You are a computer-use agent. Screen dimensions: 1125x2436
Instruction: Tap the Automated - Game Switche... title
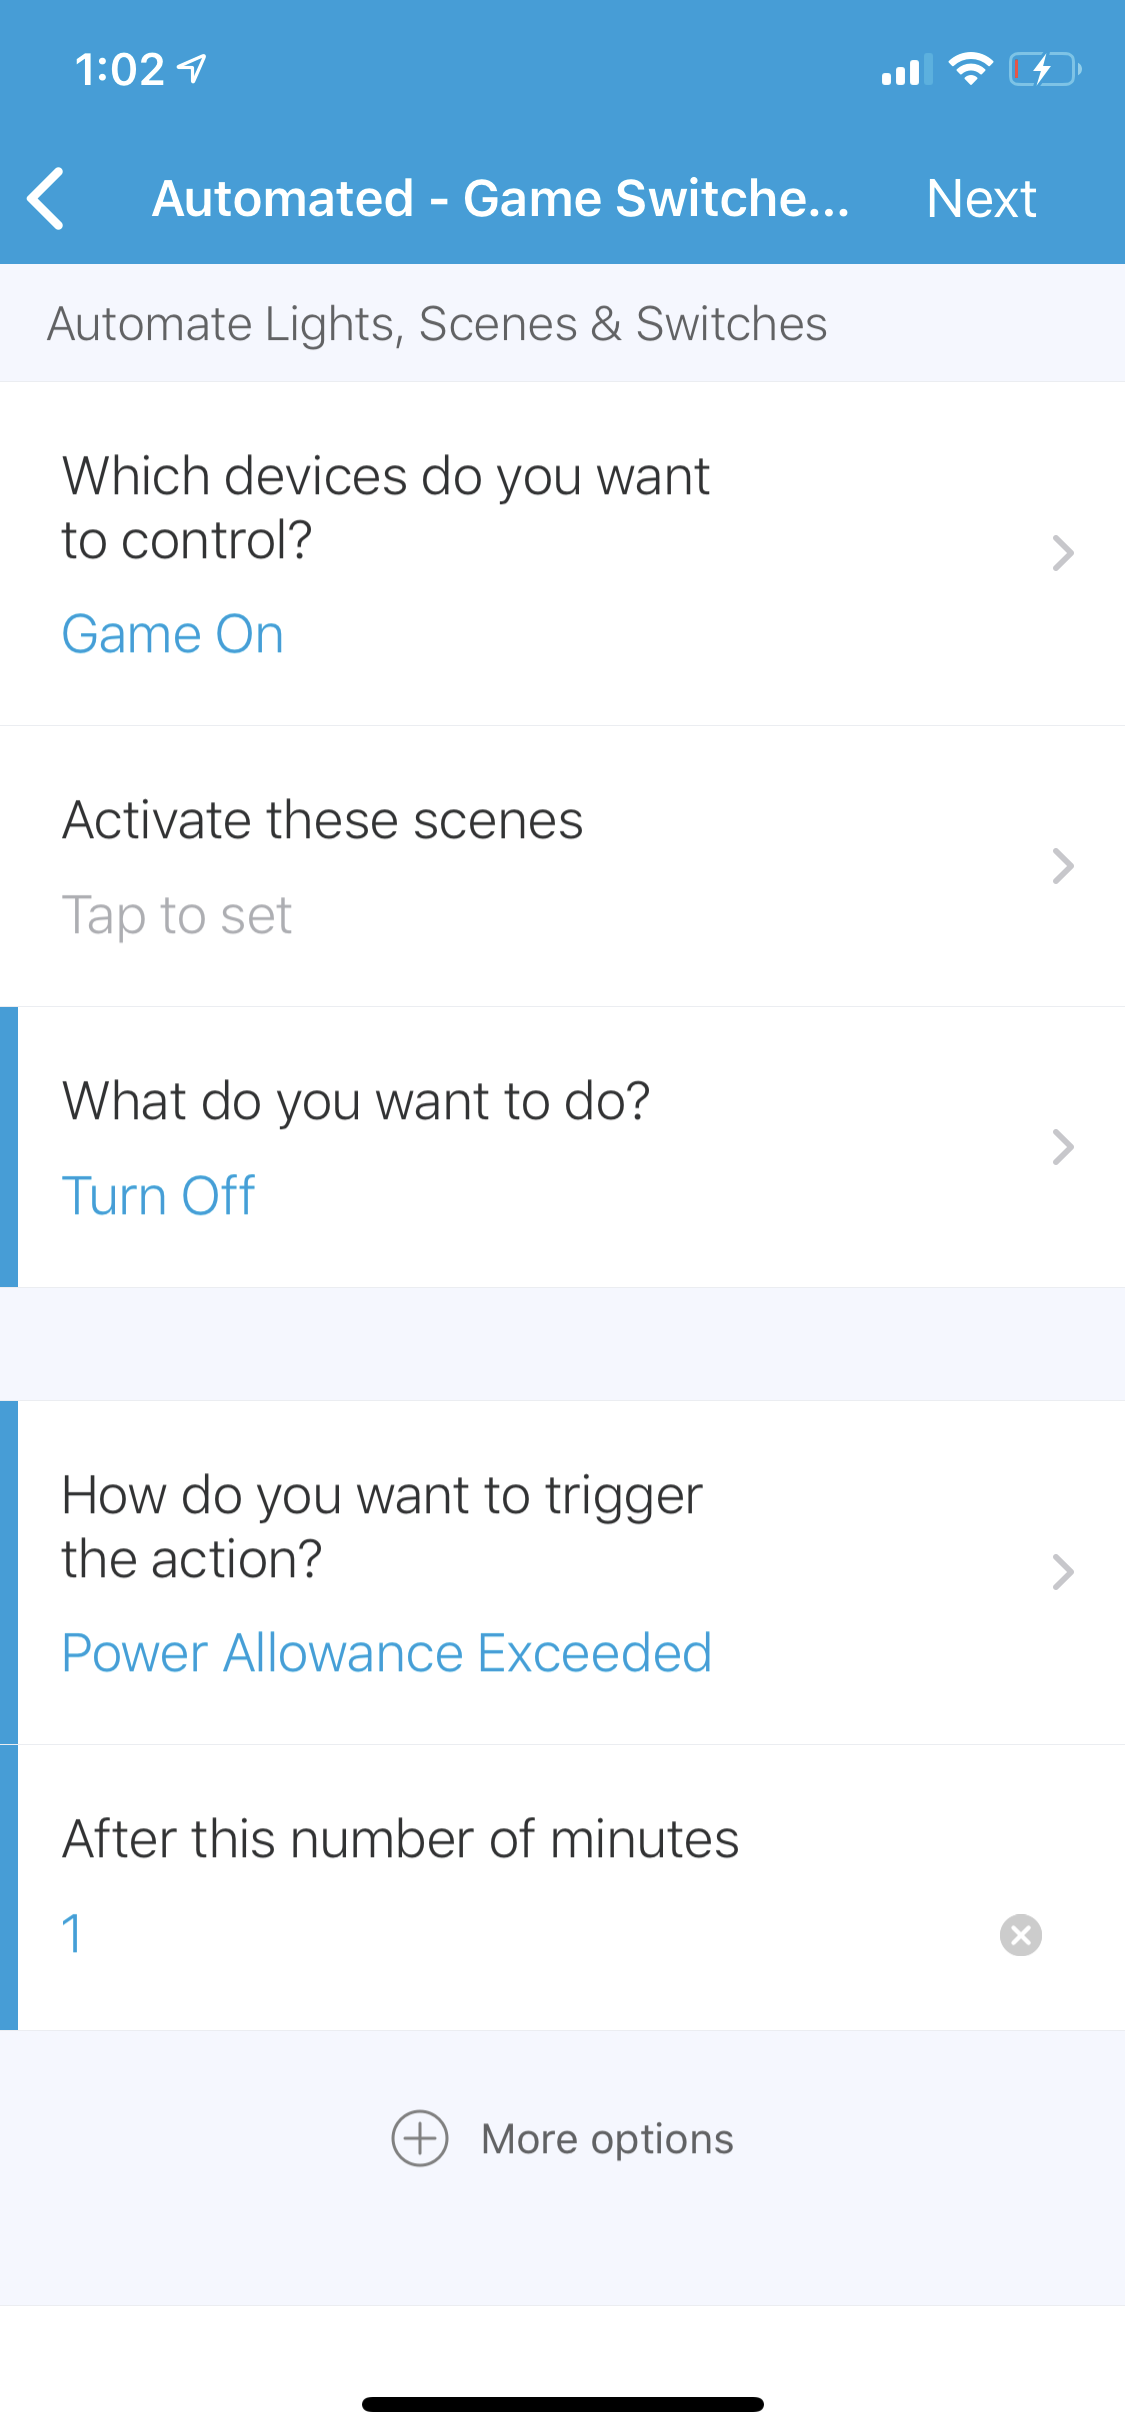pos(501,198)
